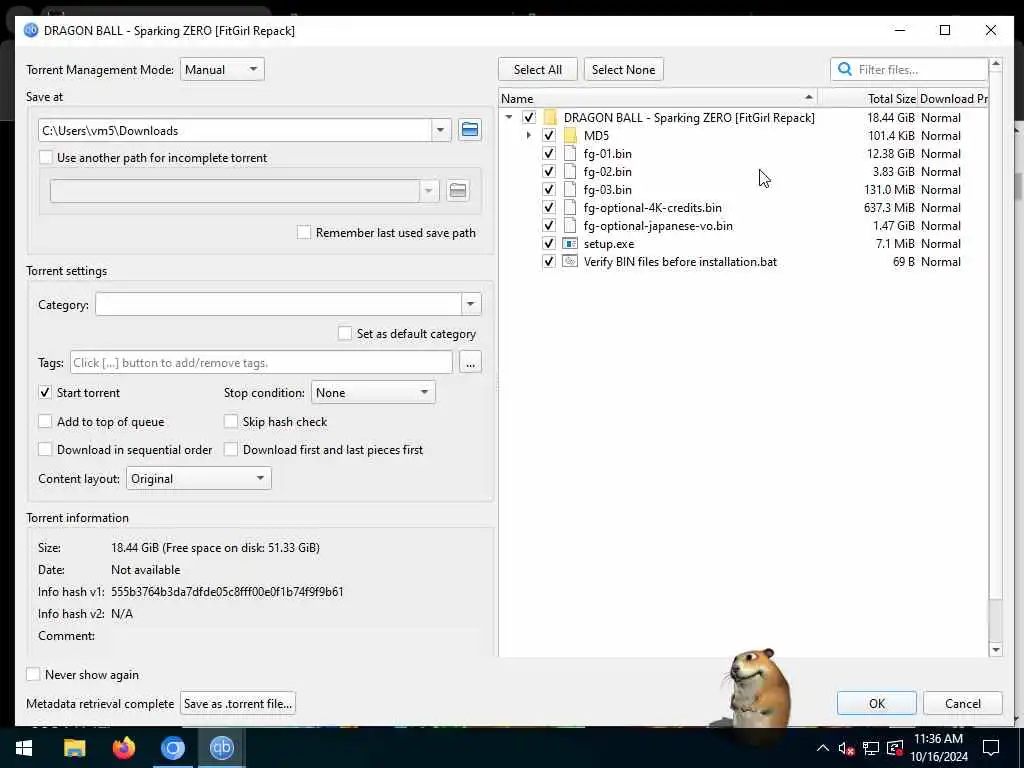Uncheck fg-optional-japanese-vo.bin file checkbox
The height and width of the screenshot is (768, 1024).
tap(549, 225)
